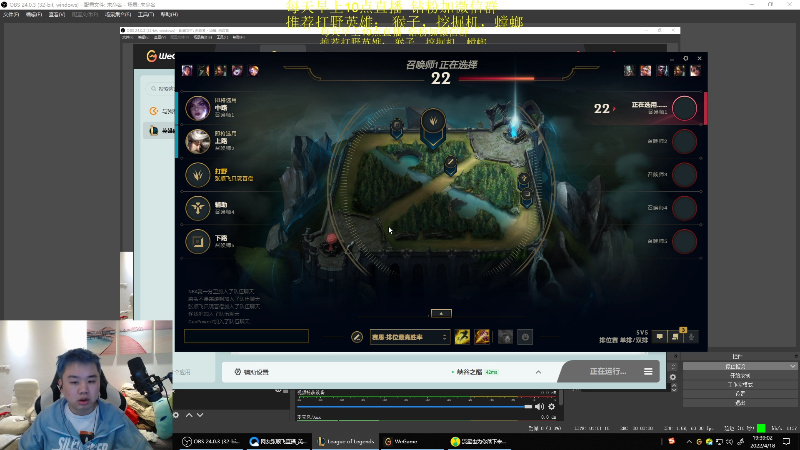800x450 pixels.
Task: Click the mid lane marker on the map
Action: pyautogui.click(x=450, y=166)
